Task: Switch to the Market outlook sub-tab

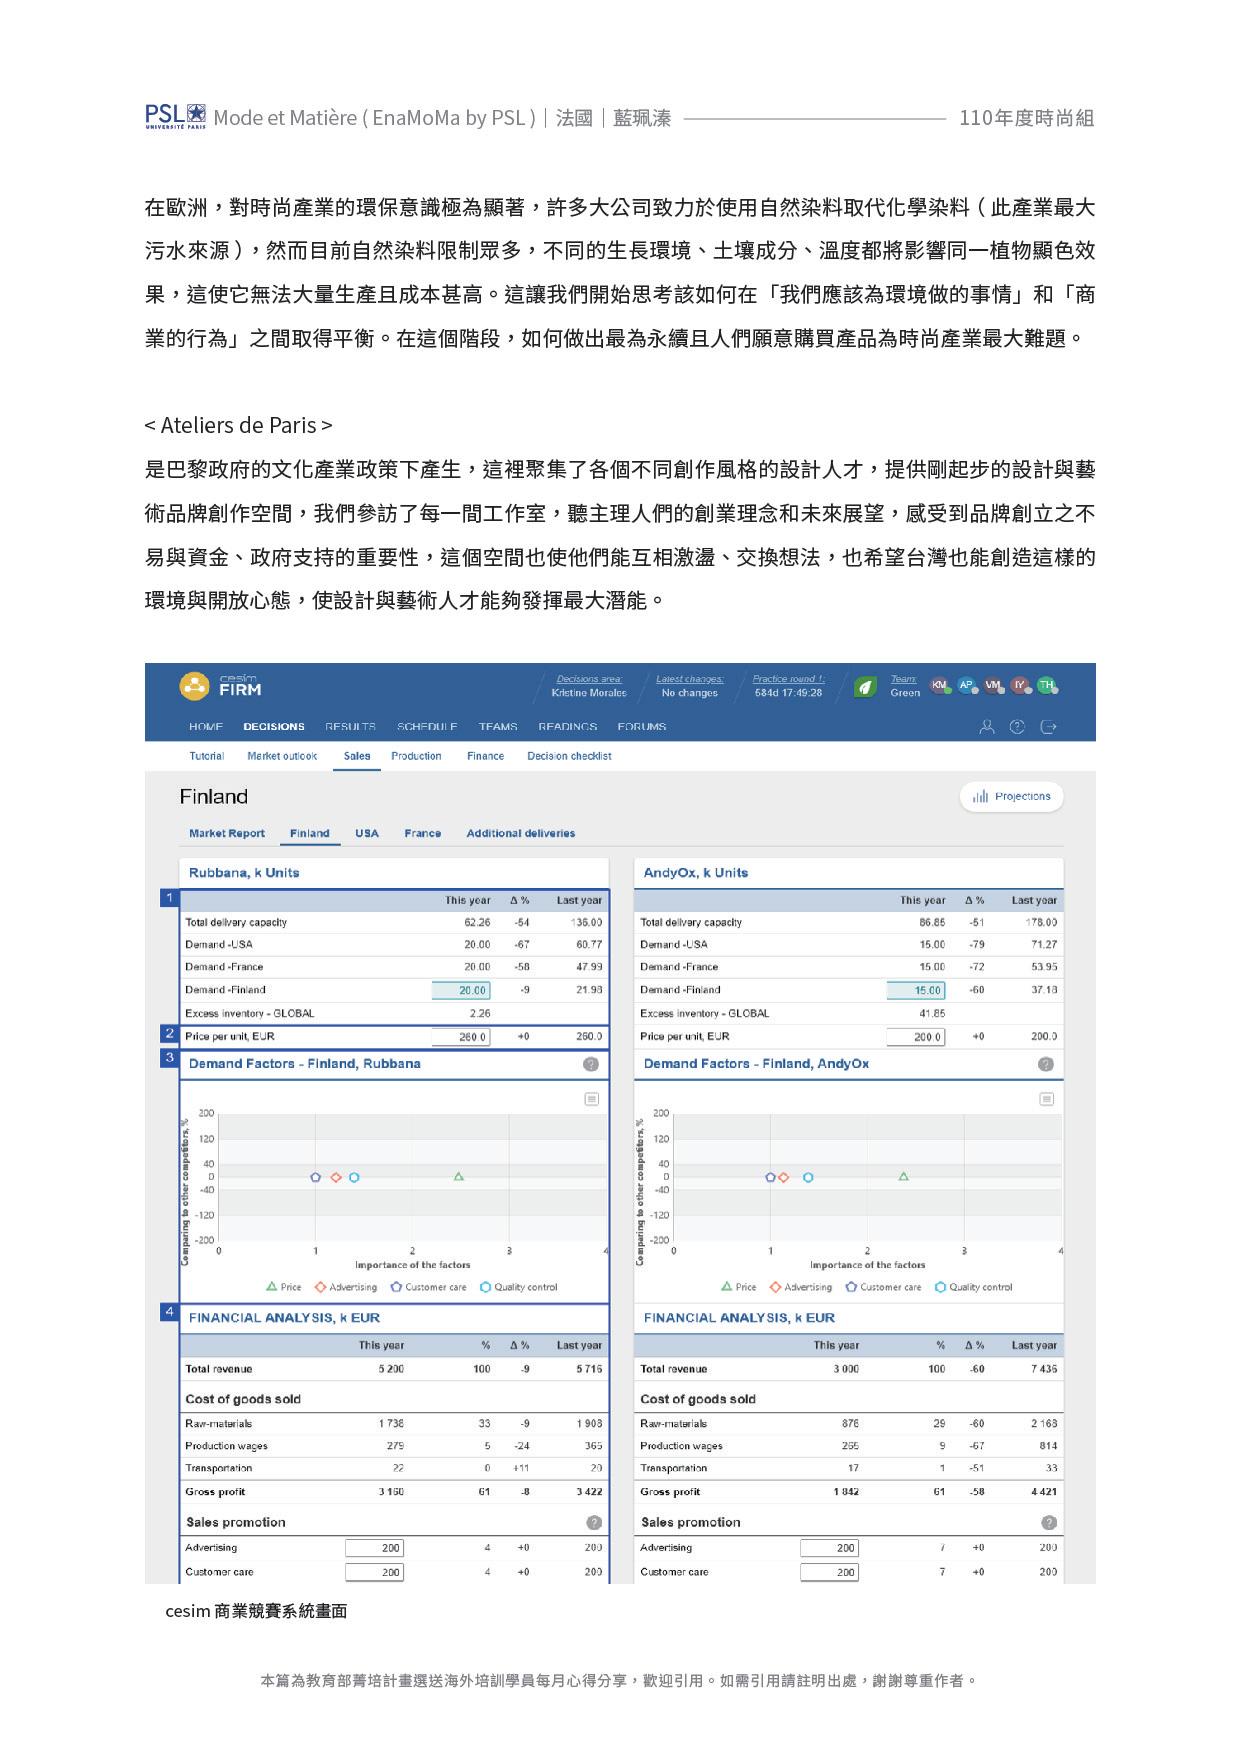Action: click(282, 756)
